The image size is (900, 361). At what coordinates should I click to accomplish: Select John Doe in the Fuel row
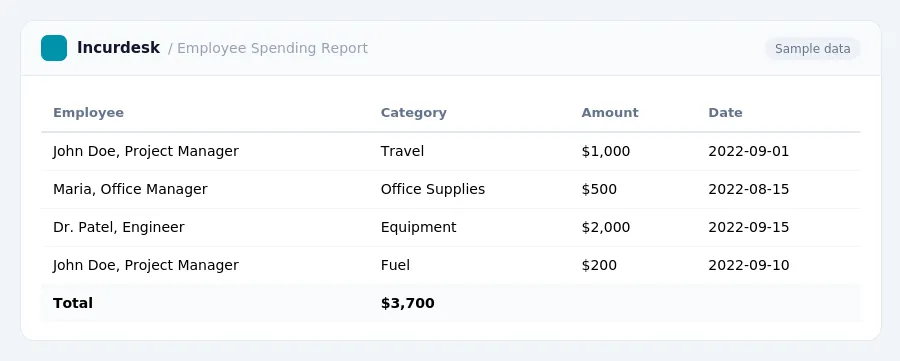click(x=146, y=265)
